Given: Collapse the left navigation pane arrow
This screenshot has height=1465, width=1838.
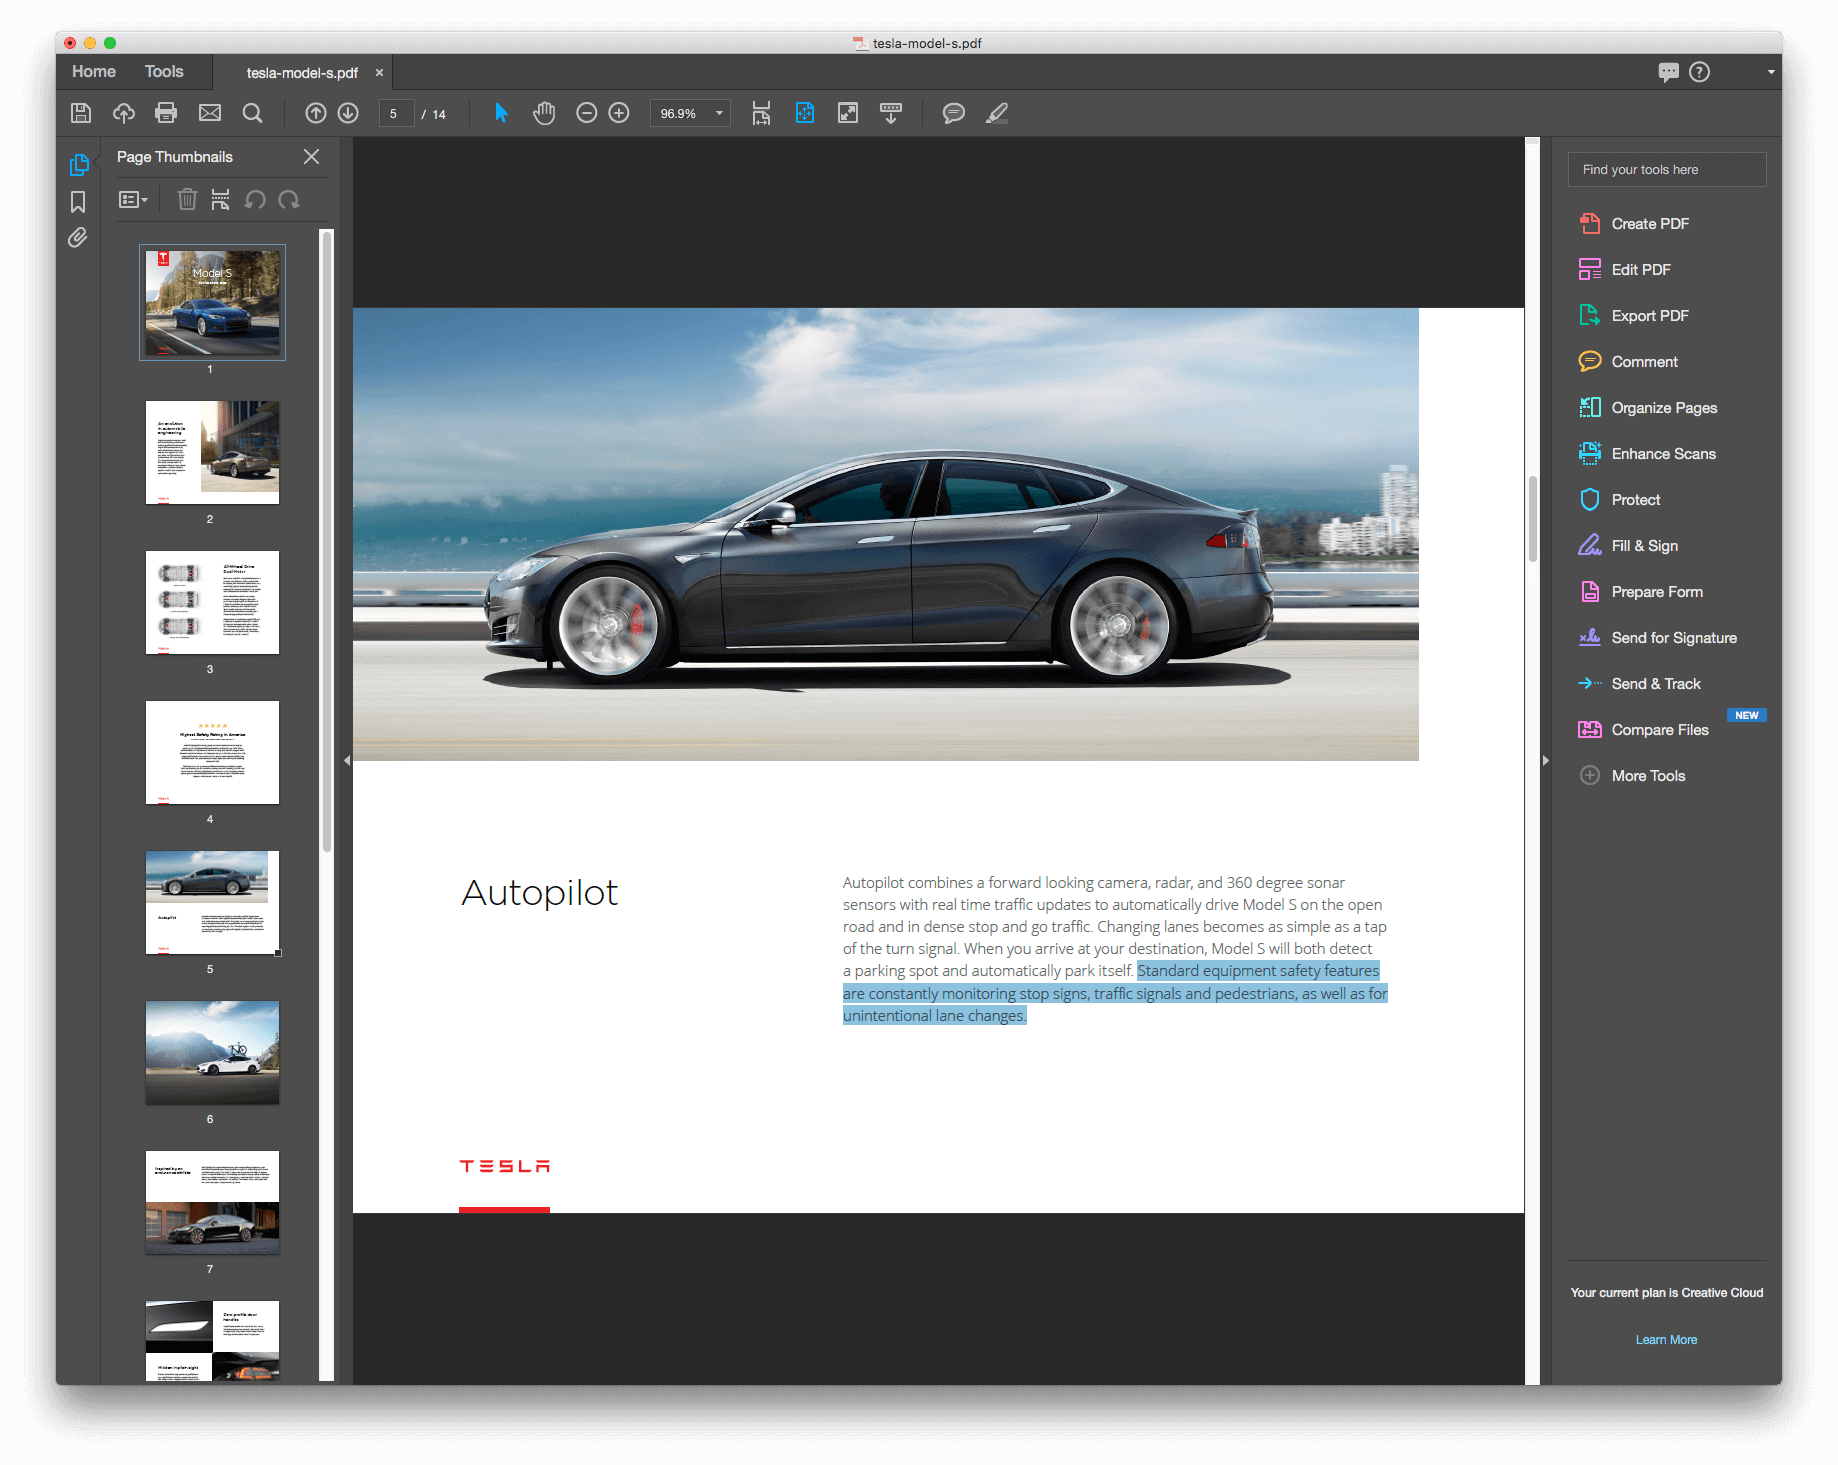Looking at the screenshot, I should click(x=346, y=761).
